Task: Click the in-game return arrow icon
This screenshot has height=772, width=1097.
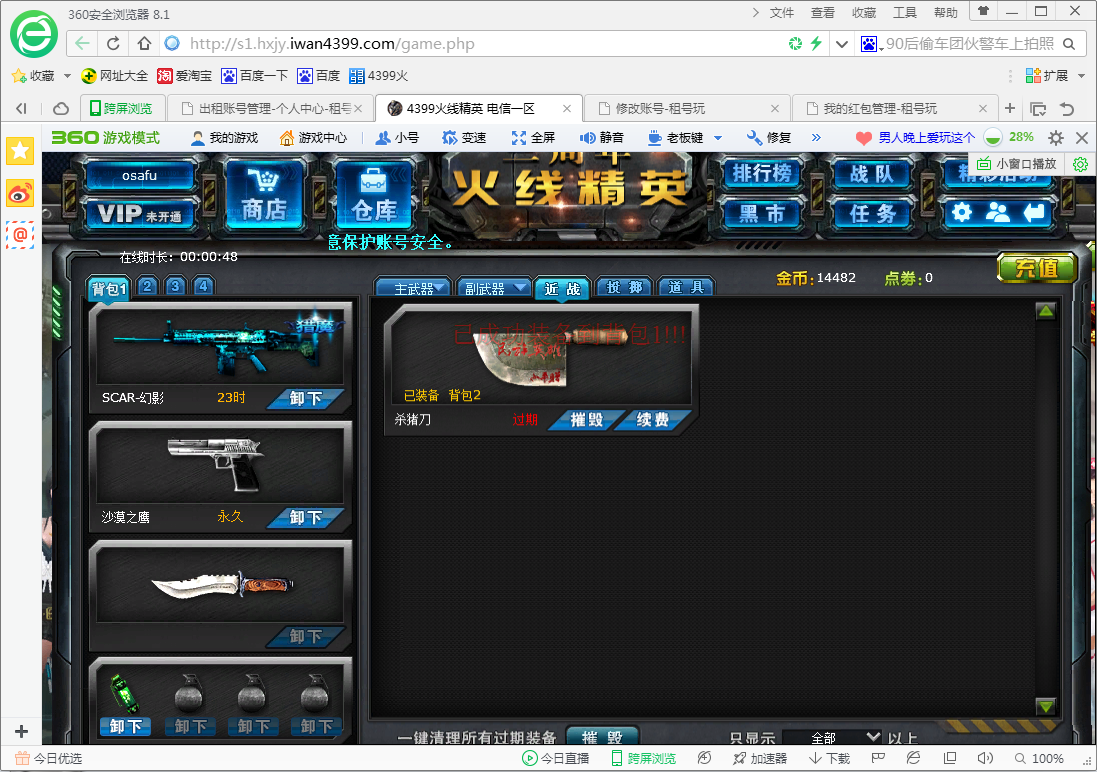Action: pyautogui.click(x=1034, y=212)
